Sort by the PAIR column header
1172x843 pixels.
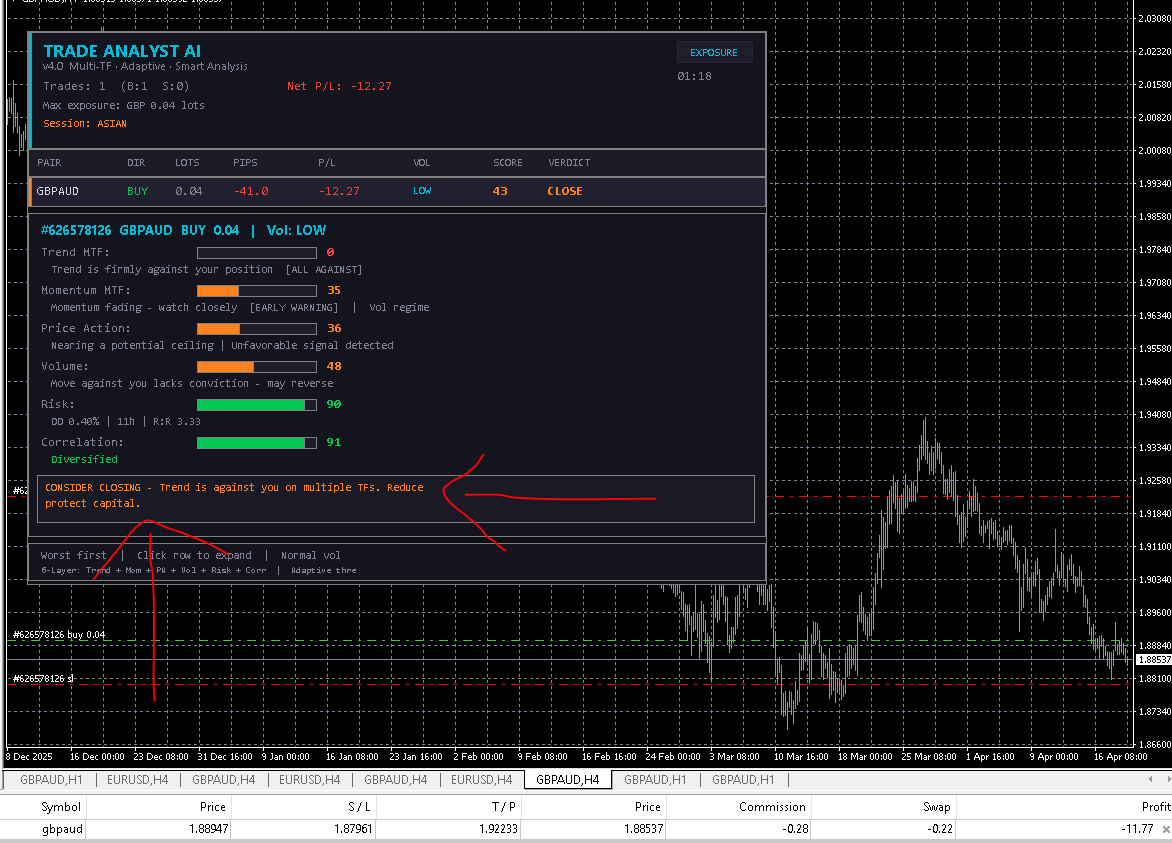click(49, 162)
